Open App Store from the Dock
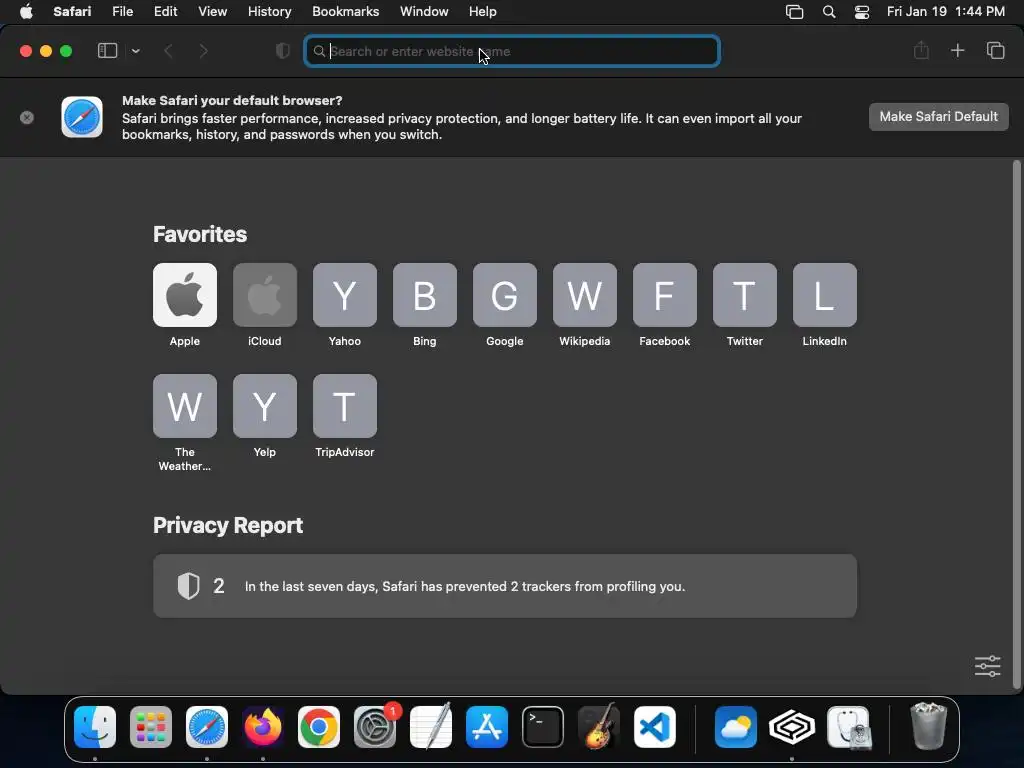This screenshot has width=1024, height=768. (x=487, y=727)
